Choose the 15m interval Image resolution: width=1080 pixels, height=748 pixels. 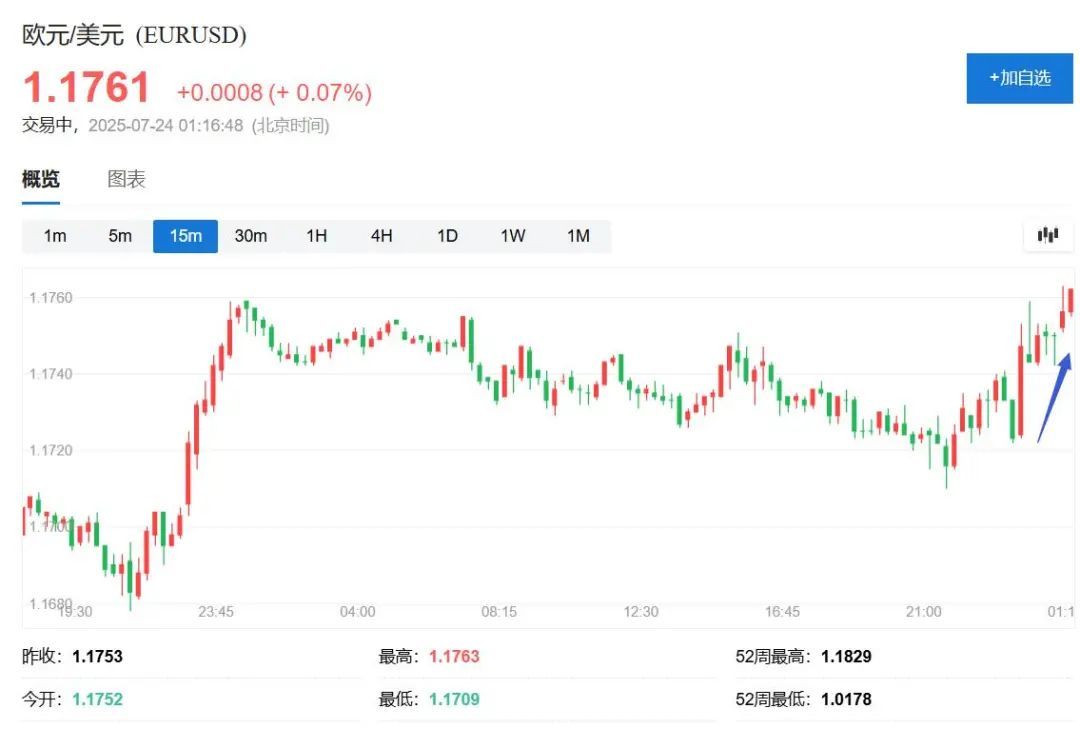pyautogui.click(x=185, y=236)
